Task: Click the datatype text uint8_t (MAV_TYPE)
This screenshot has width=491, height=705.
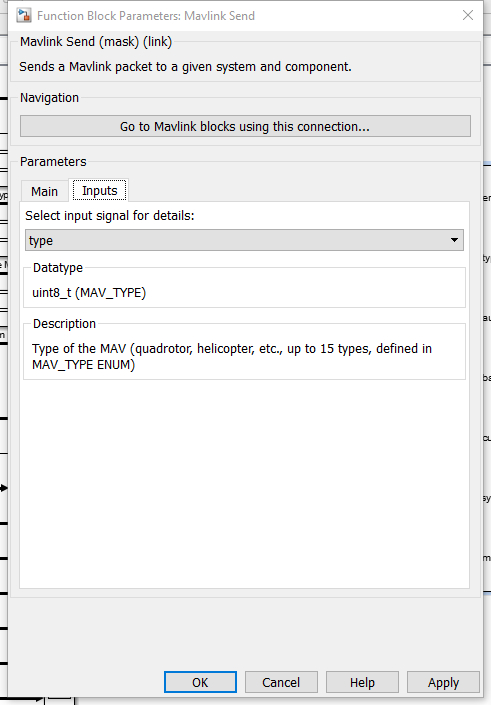Action: (x=89, y=293)
